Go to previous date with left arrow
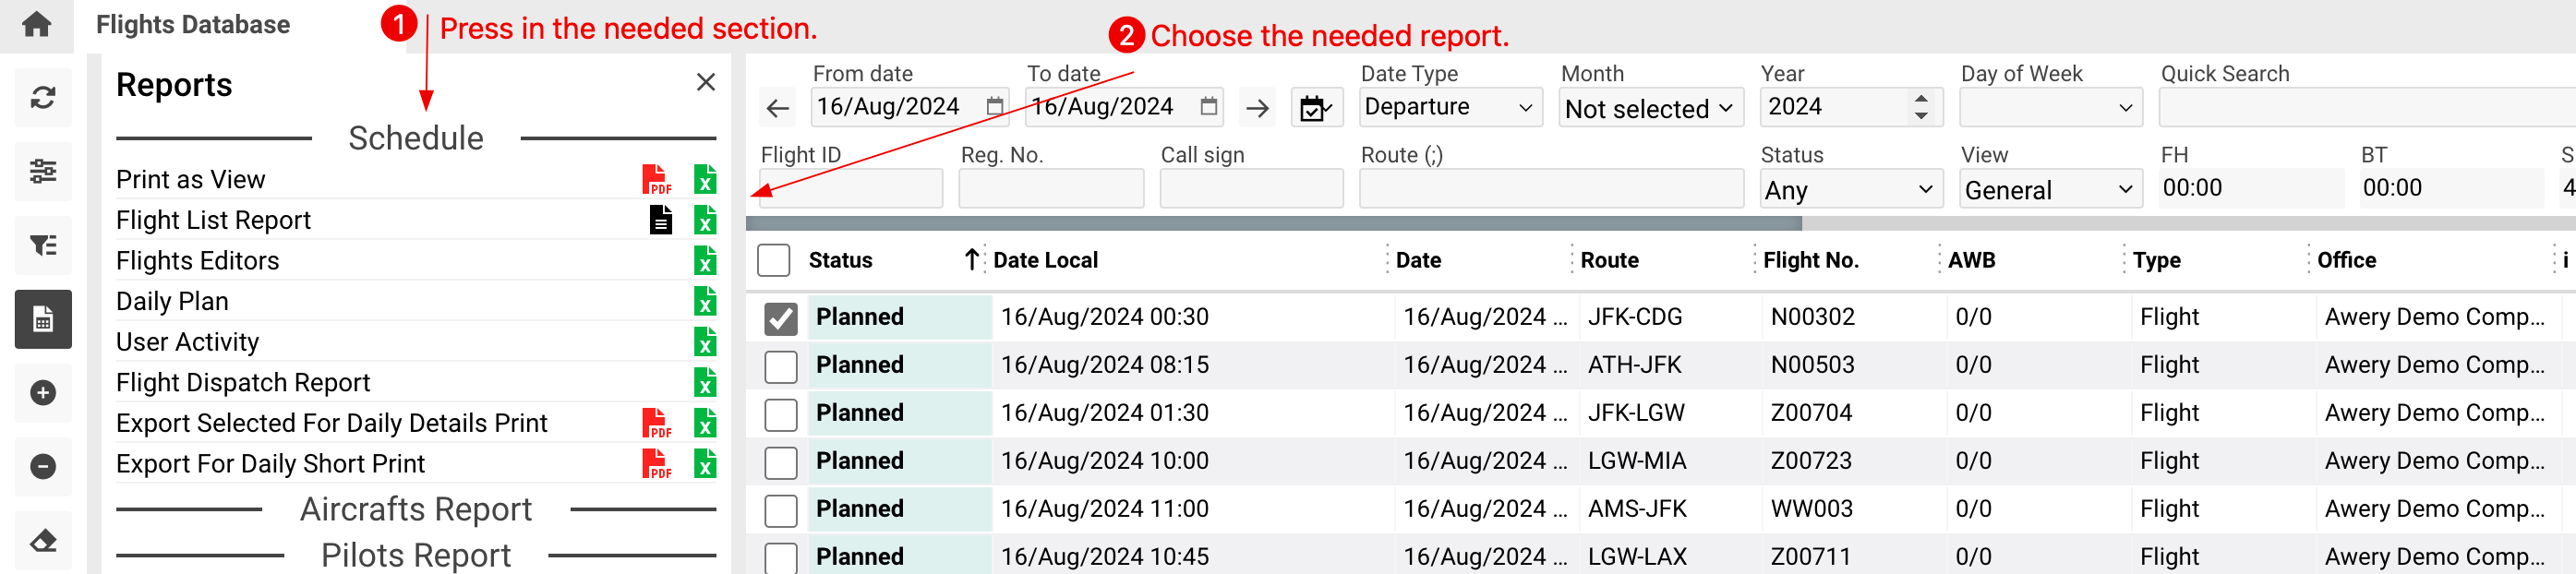Screen dimensions: 2576x574 pos(778,108)
